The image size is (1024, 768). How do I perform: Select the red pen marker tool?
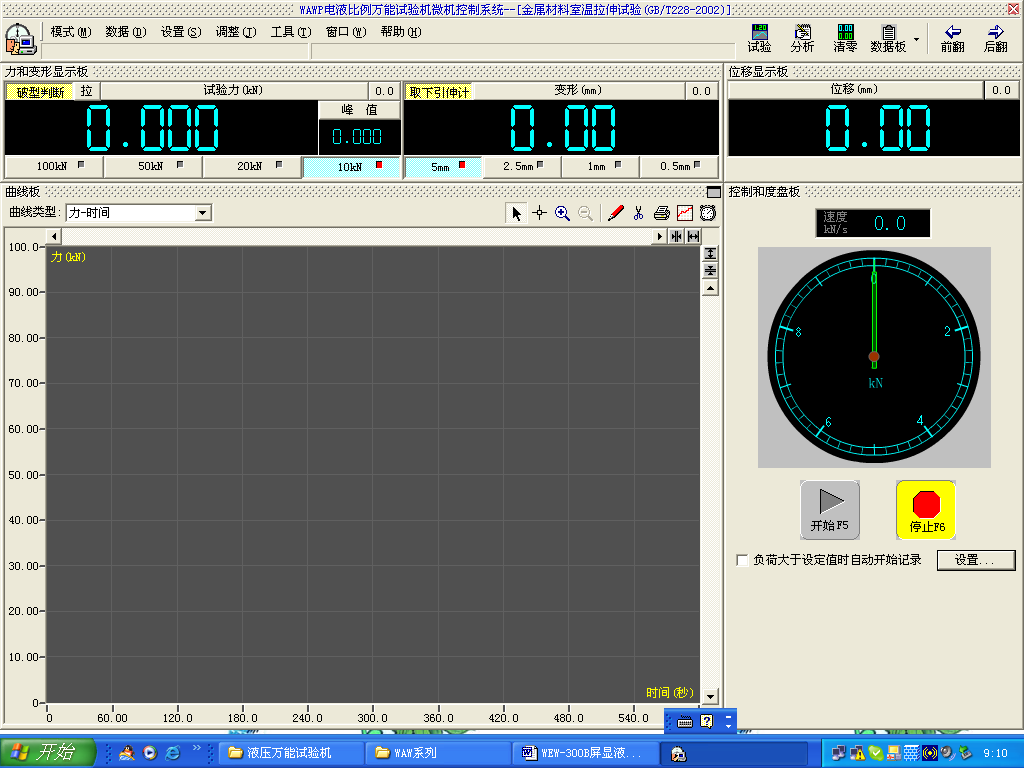tap(616, 213)
